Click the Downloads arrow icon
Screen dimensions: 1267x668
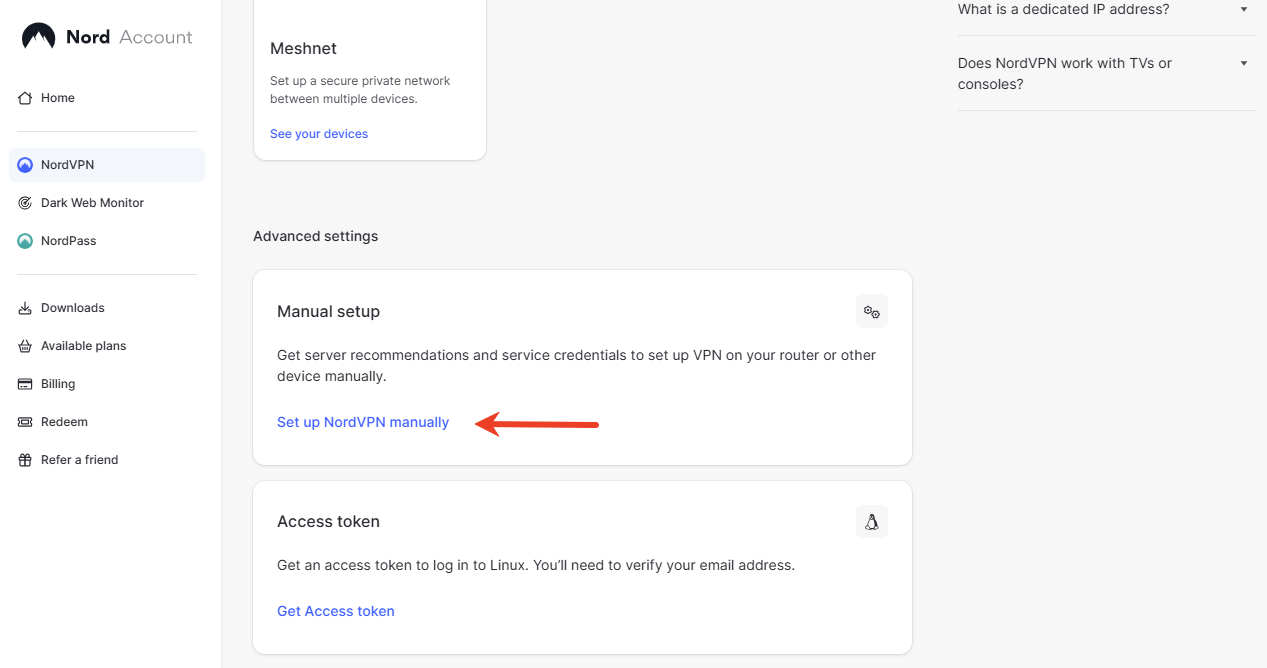pos(25,308)
